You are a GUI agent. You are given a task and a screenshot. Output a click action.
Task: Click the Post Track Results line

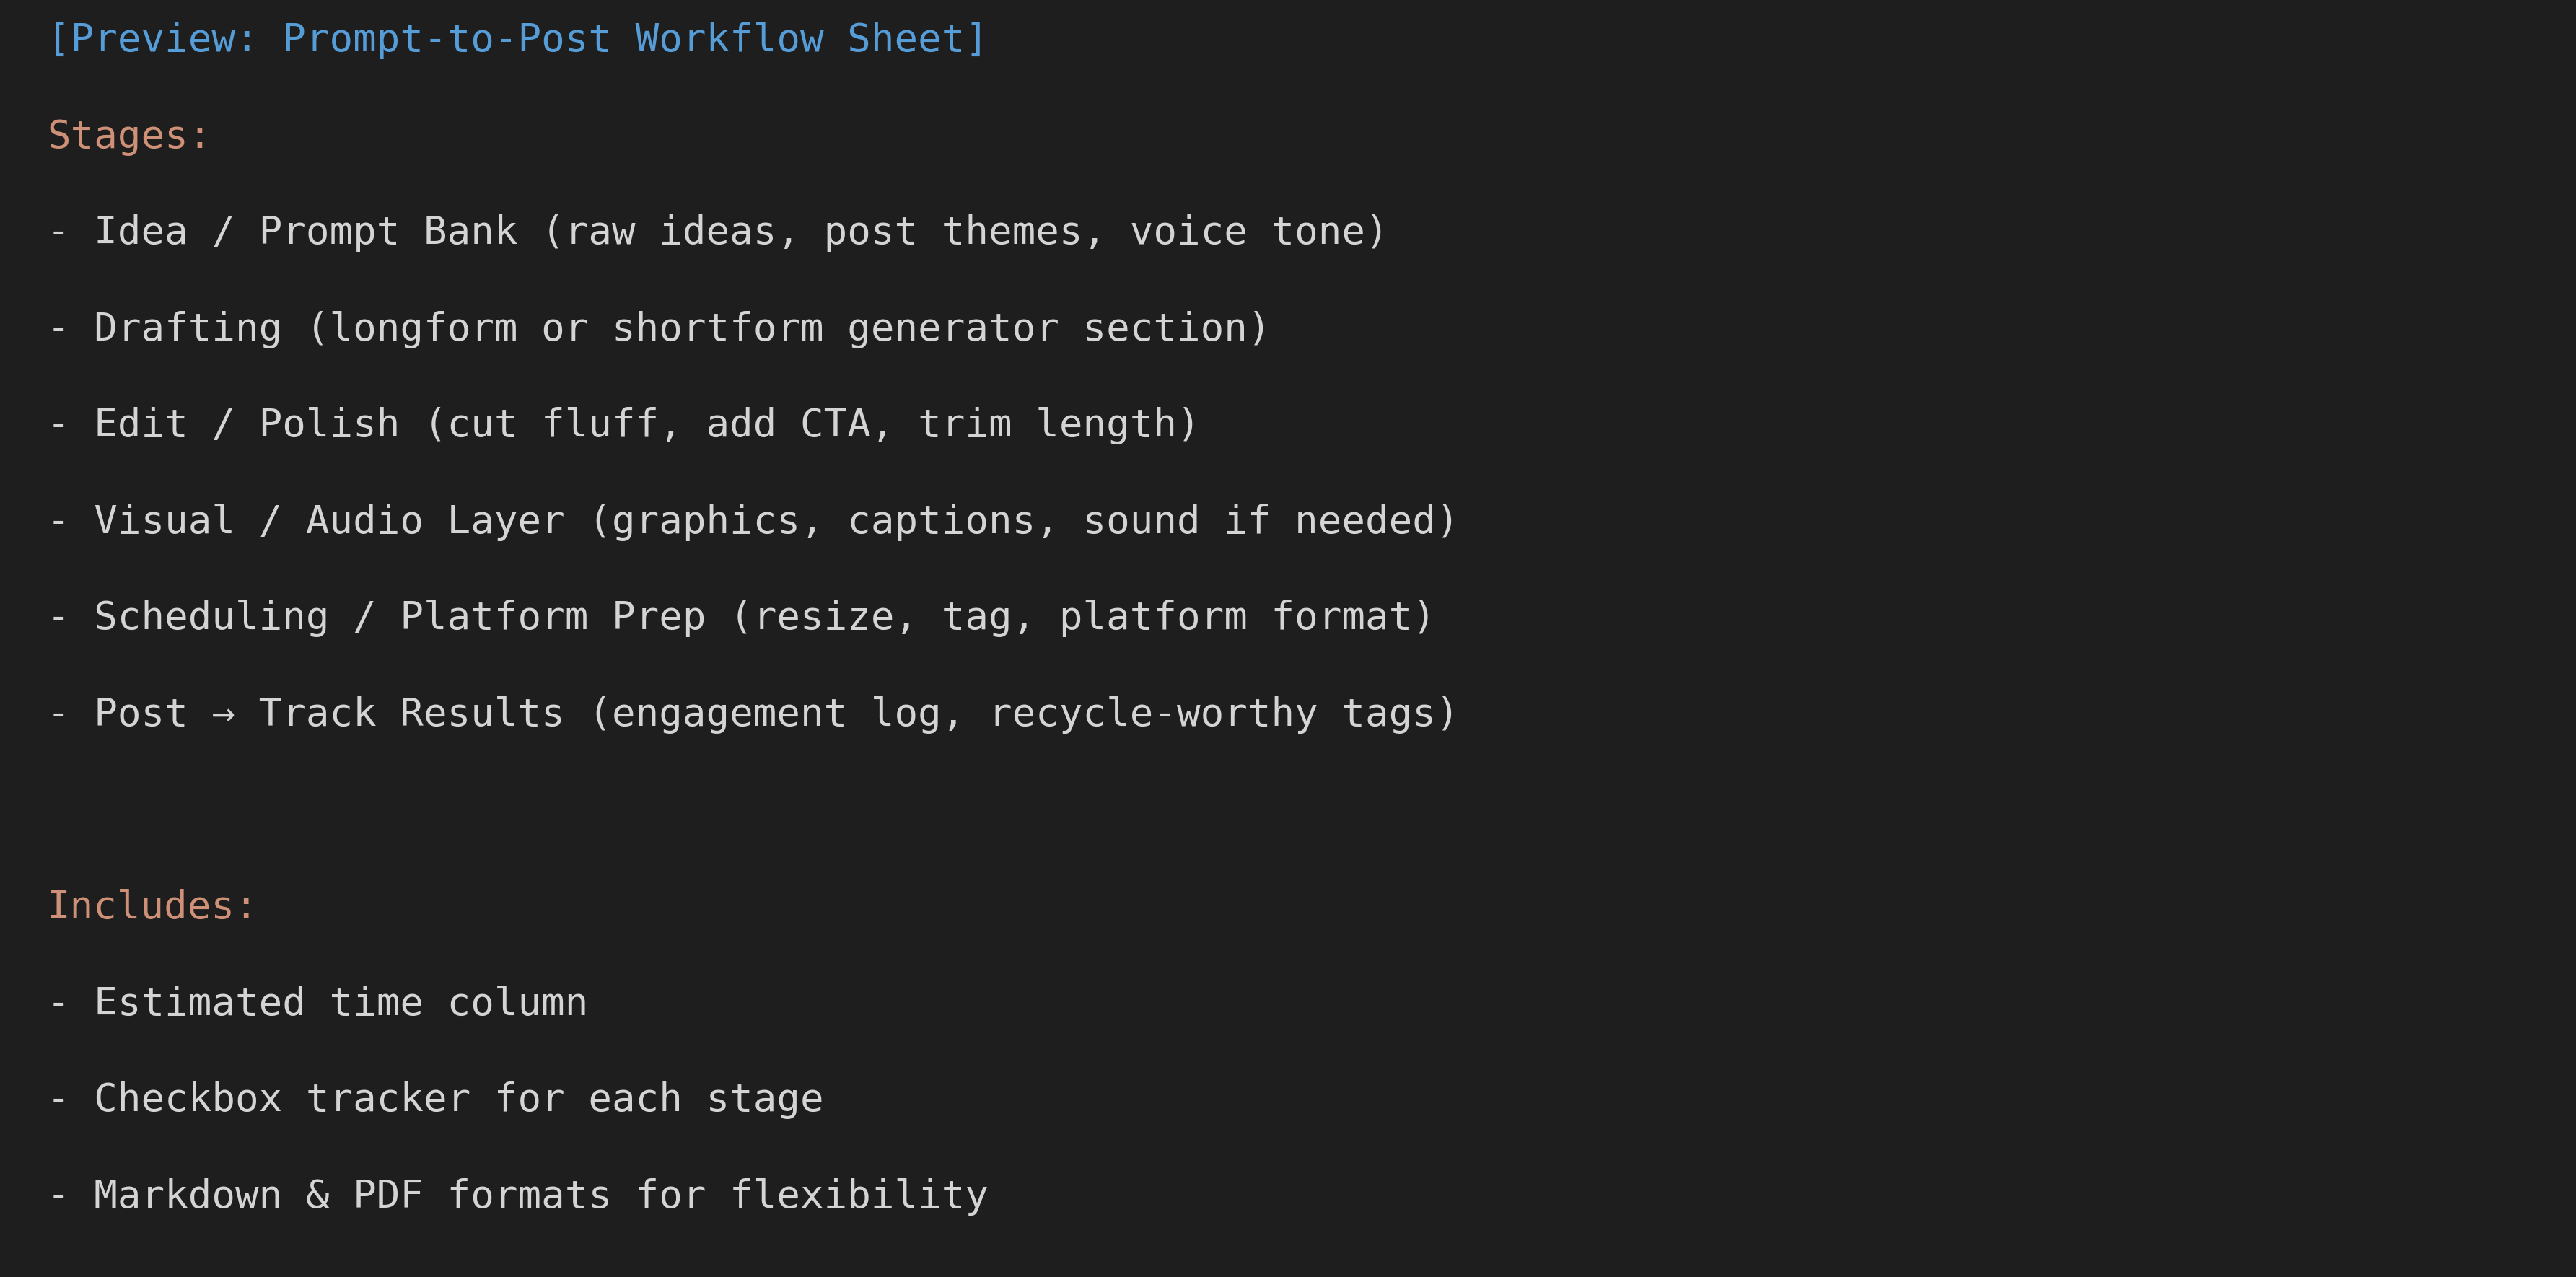pyautogui.click(x=752, y=713)
